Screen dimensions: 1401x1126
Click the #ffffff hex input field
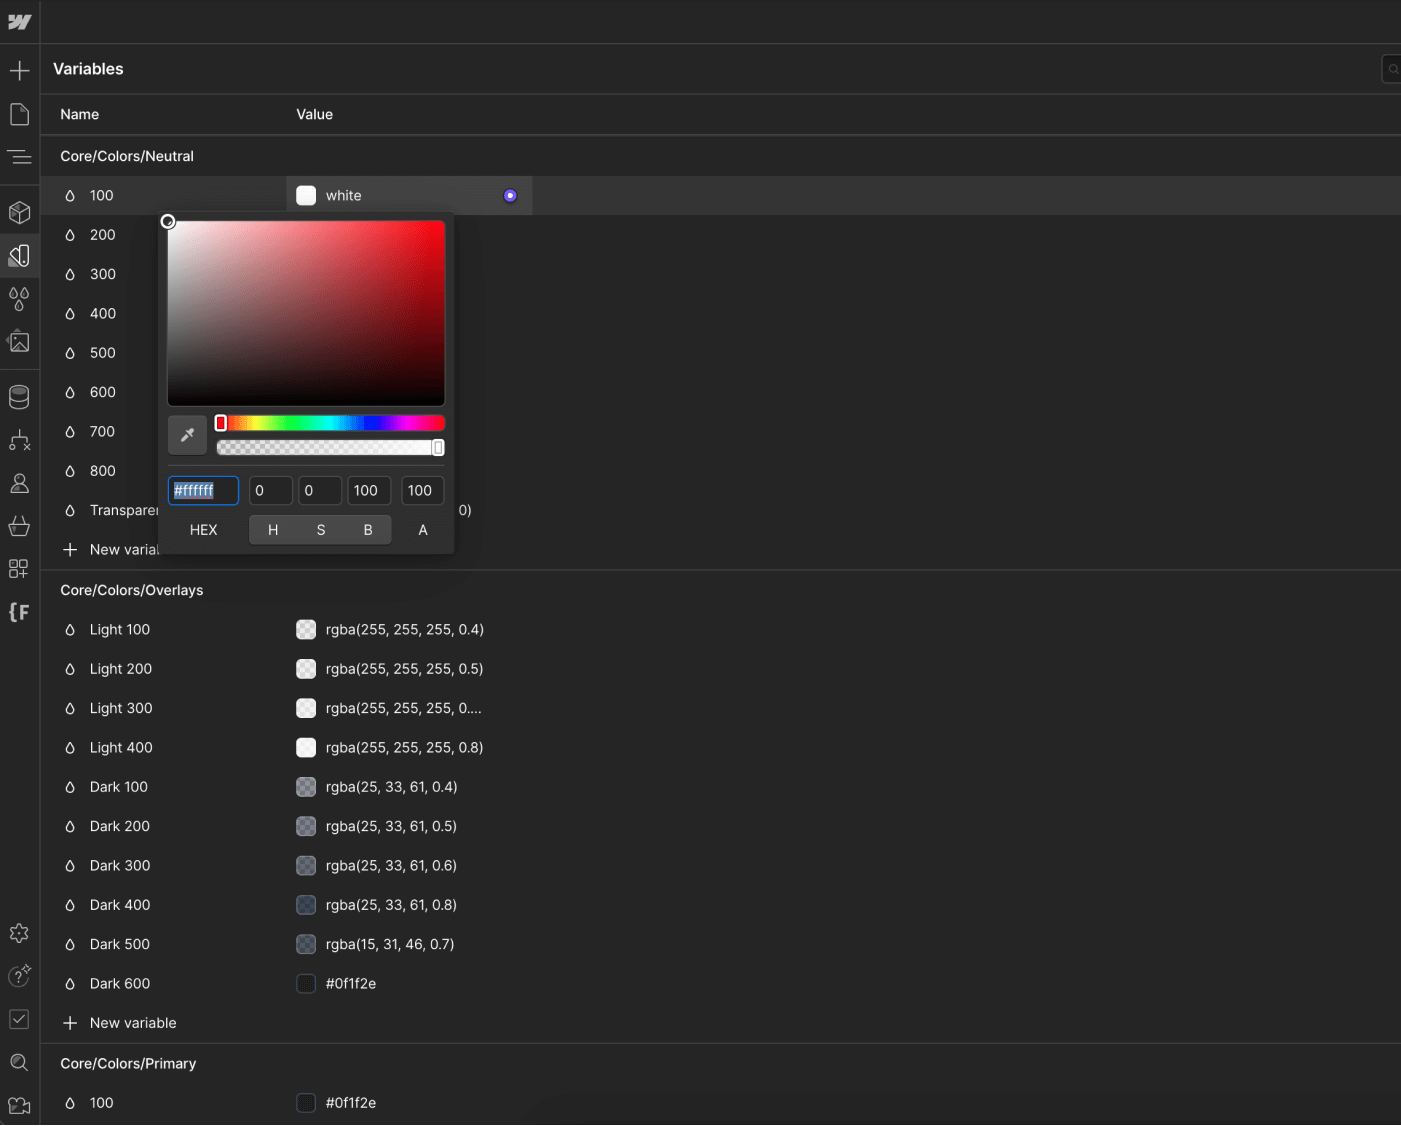pyautogui.click(x=203, y=490)
